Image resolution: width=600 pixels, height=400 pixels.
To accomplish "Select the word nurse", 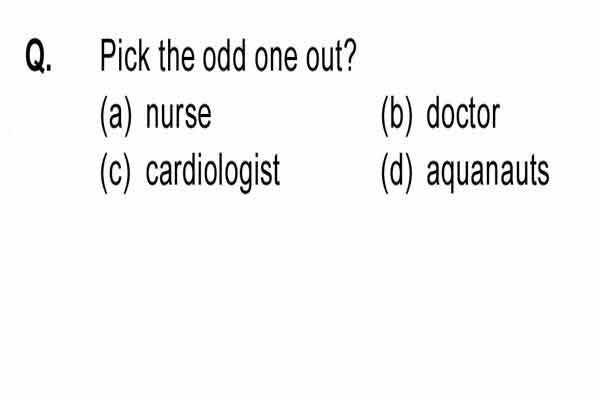I will (x=178, y=115).
